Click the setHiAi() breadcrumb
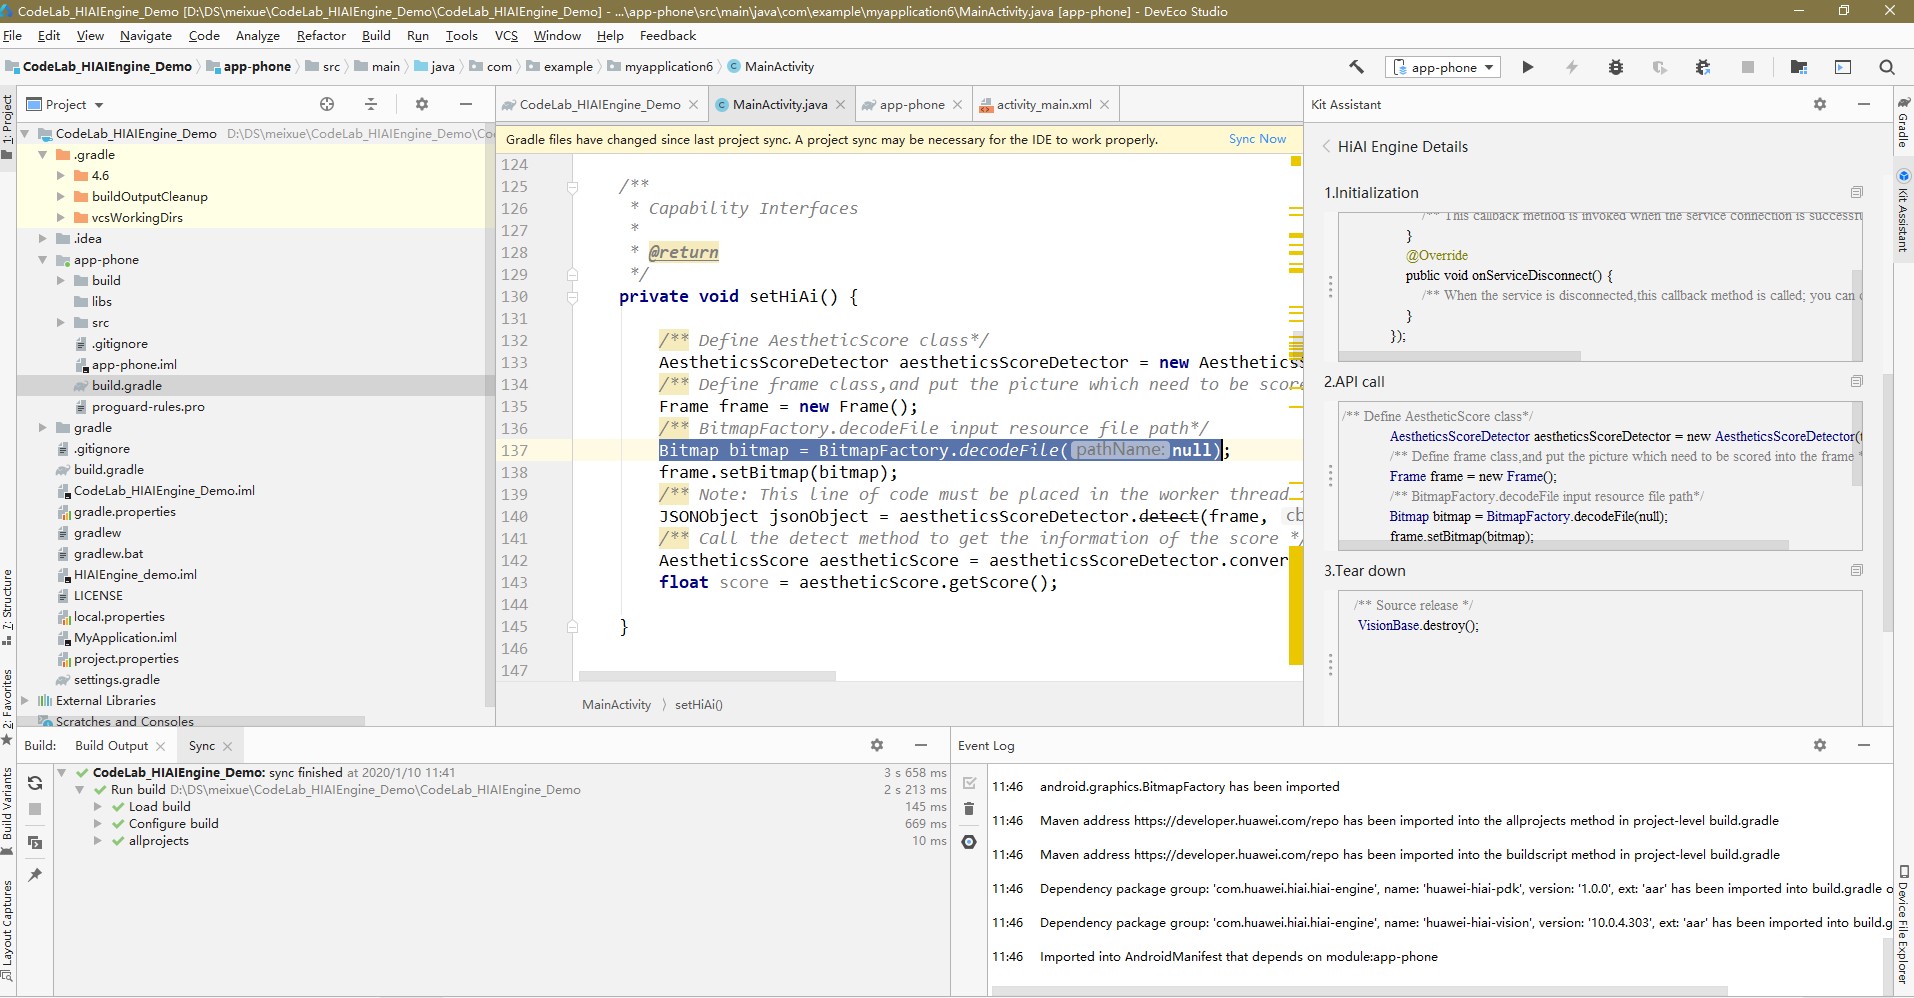 [698, 705]
